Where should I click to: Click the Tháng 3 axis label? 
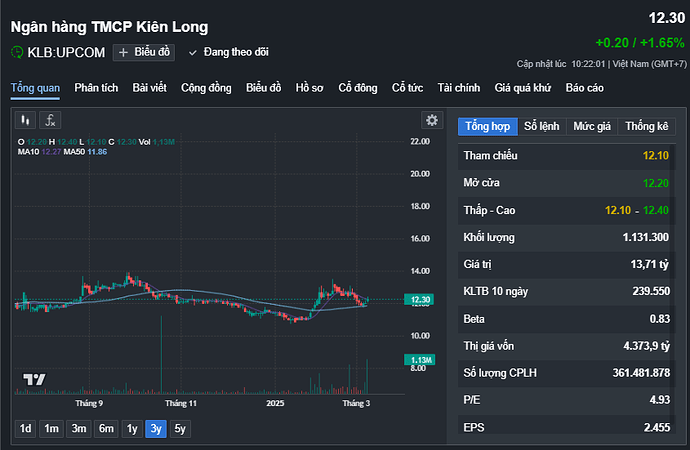pyautogui.click(x=356, y=403)
